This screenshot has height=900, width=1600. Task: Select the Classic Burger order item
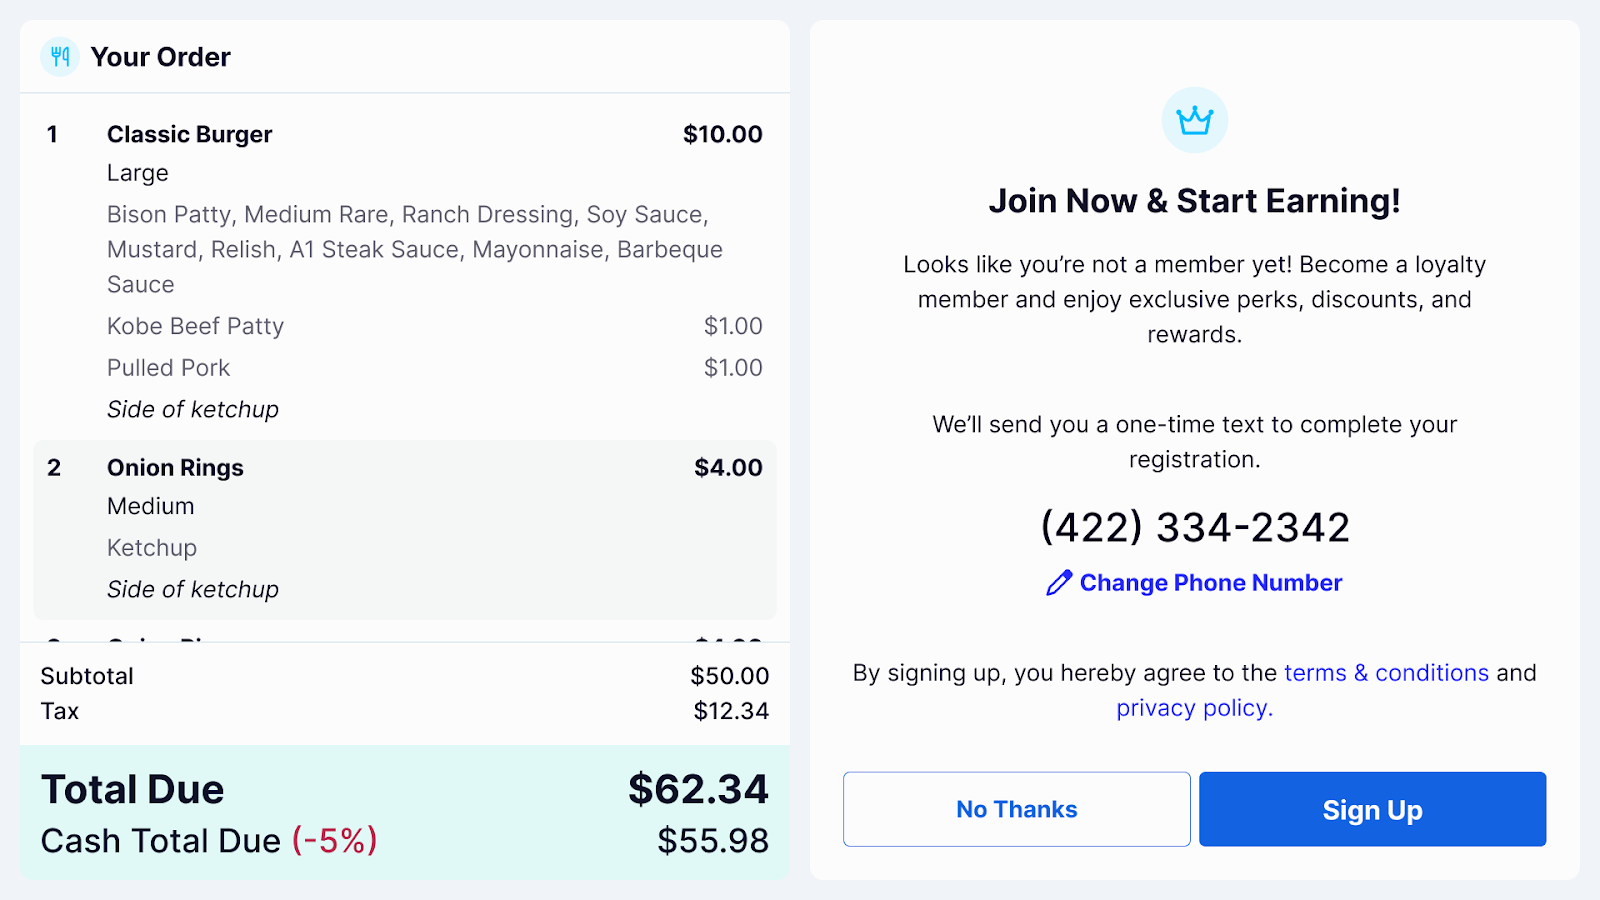tap(190, 135)
